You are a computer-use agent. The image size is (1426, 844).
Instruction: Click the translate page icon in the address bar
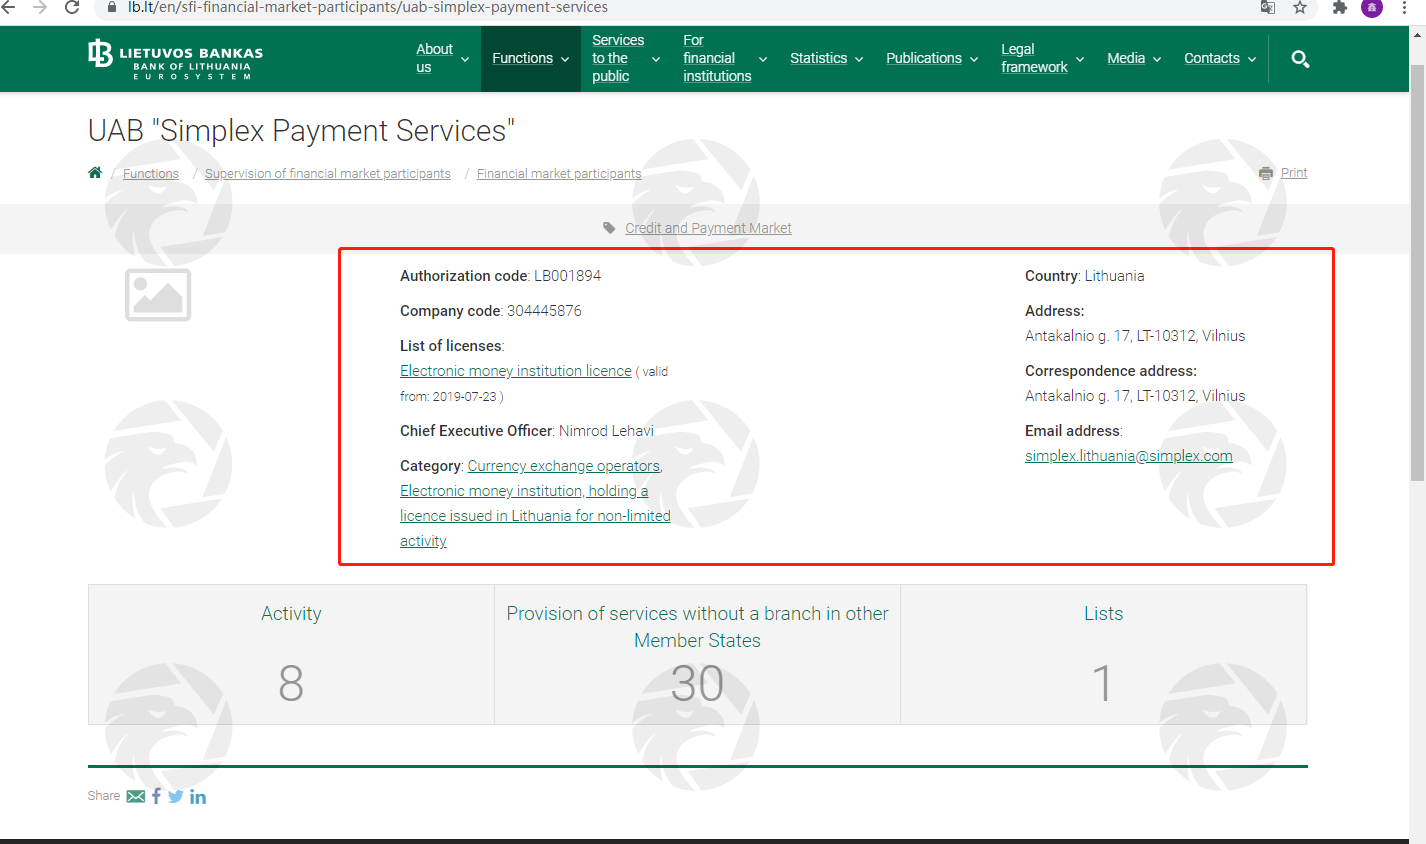pyautogui.click(x=1268, y=7)
